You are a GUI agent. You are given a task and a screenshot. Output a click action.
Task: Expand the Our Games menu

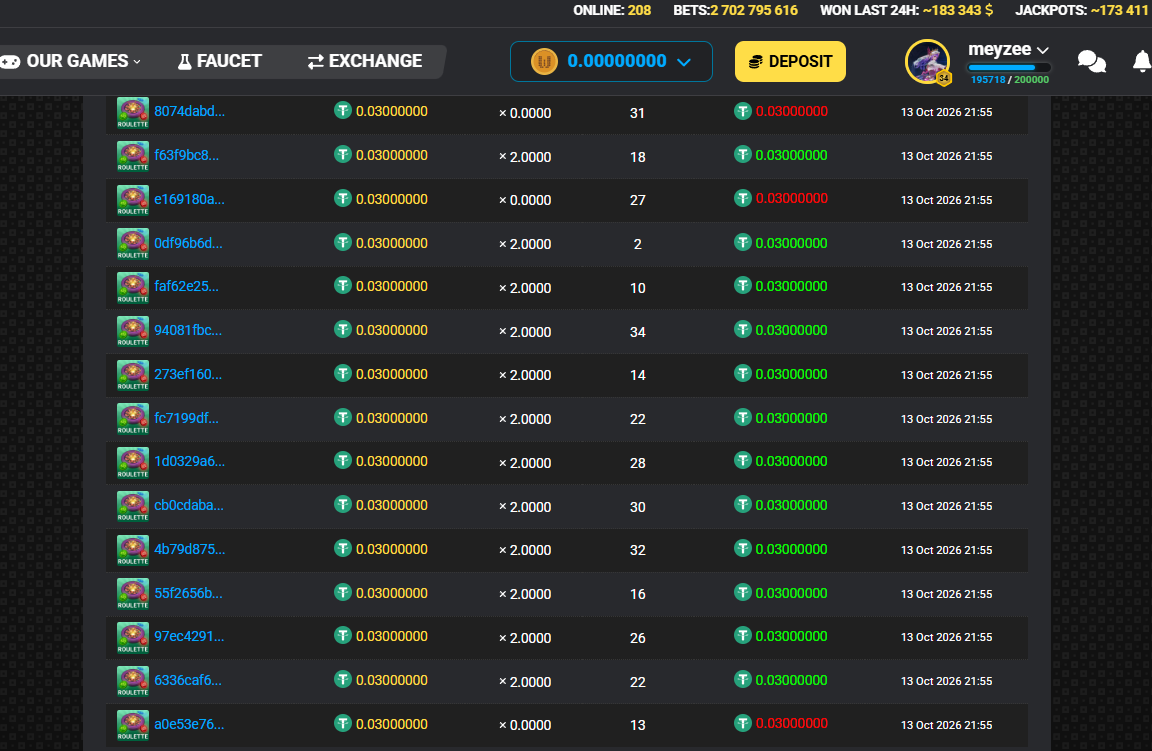pyautogui.click(x=71, y=61)
